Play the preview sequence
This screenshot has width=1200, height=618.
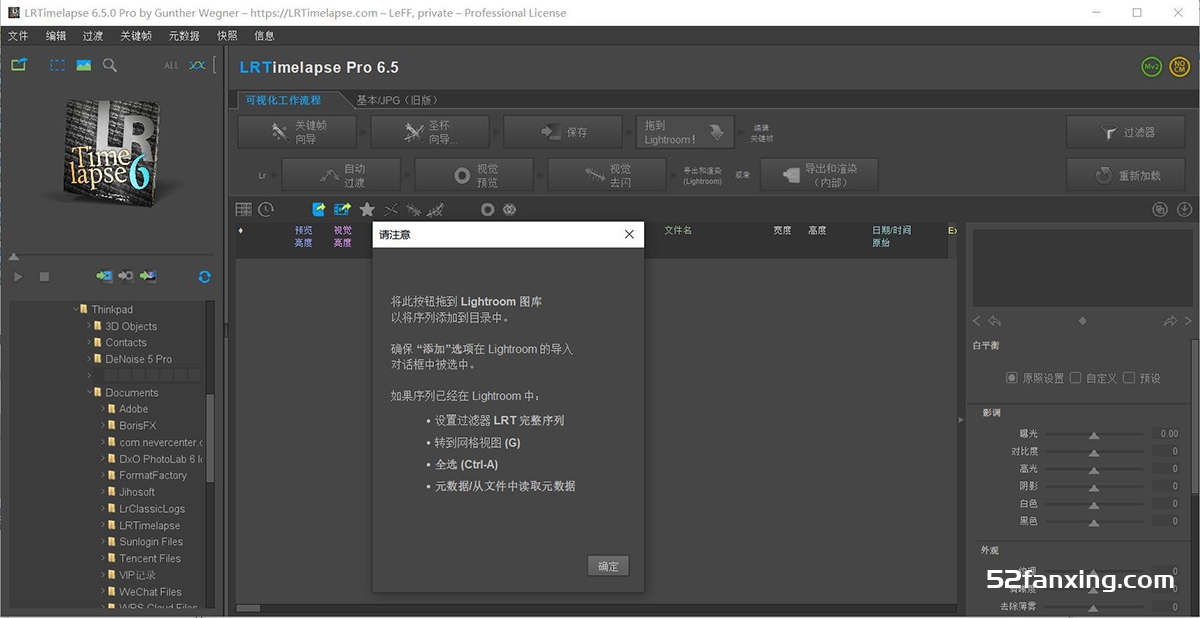[x=19, y=276]
